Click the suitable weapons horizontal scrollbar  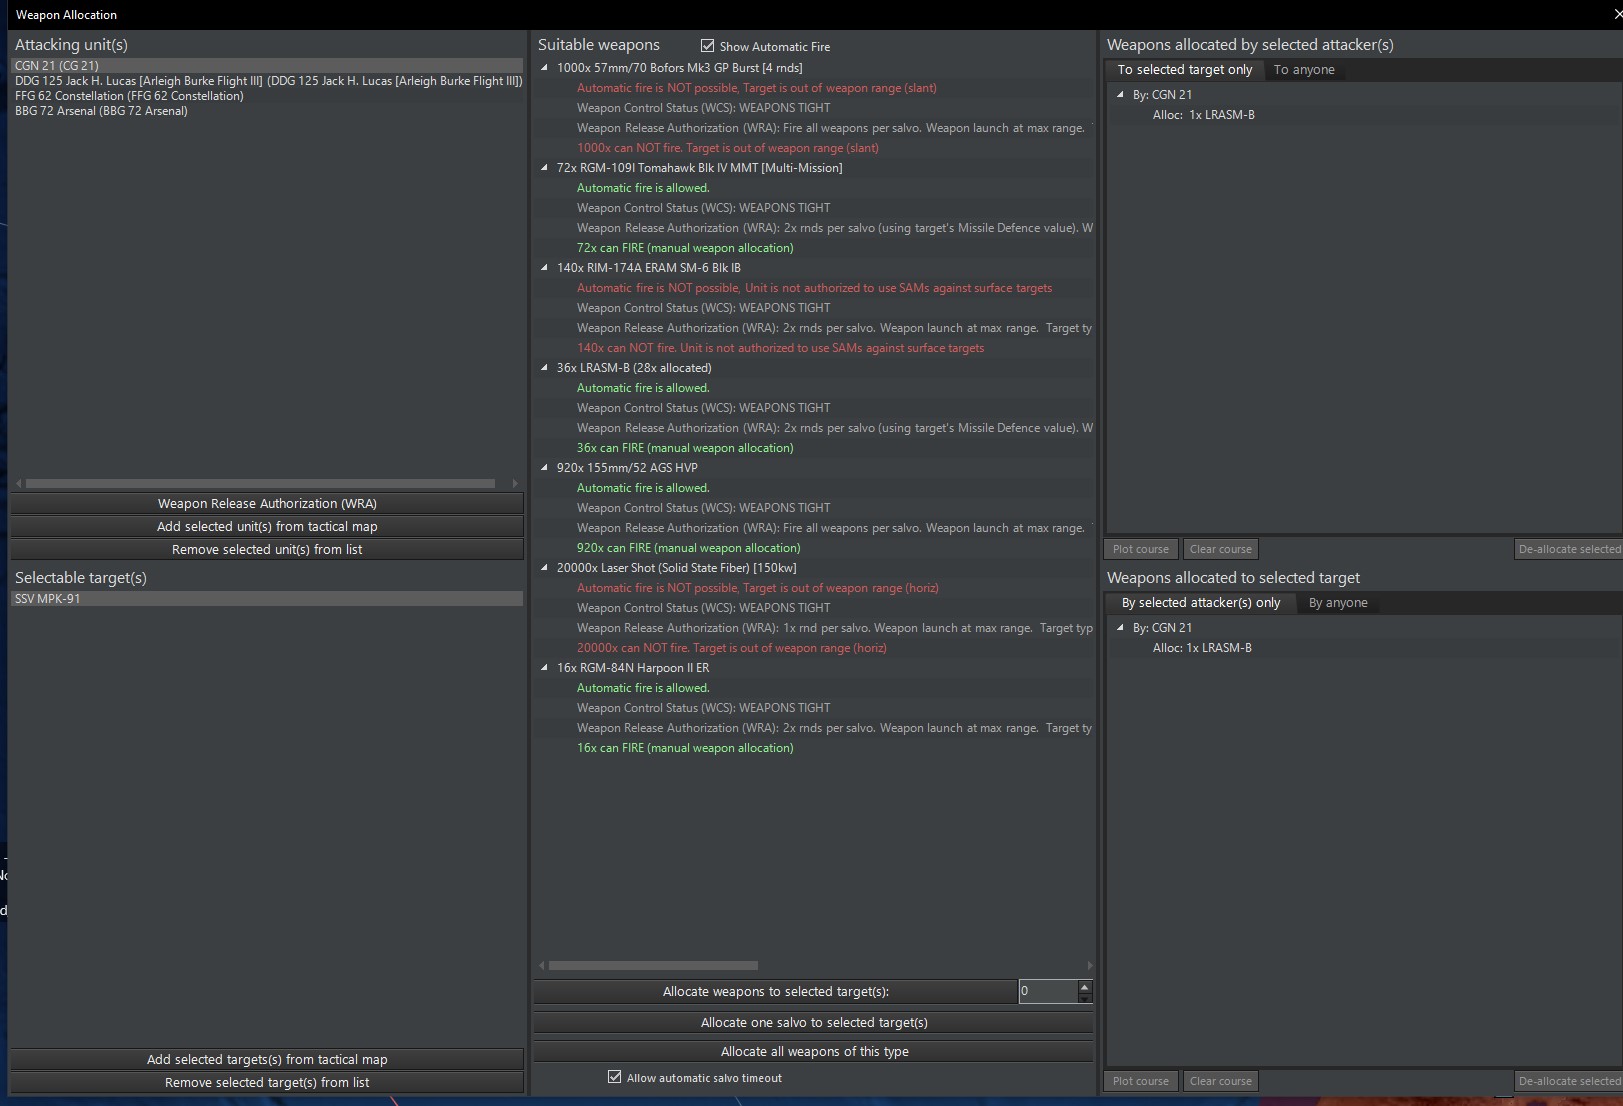[653, 966]
